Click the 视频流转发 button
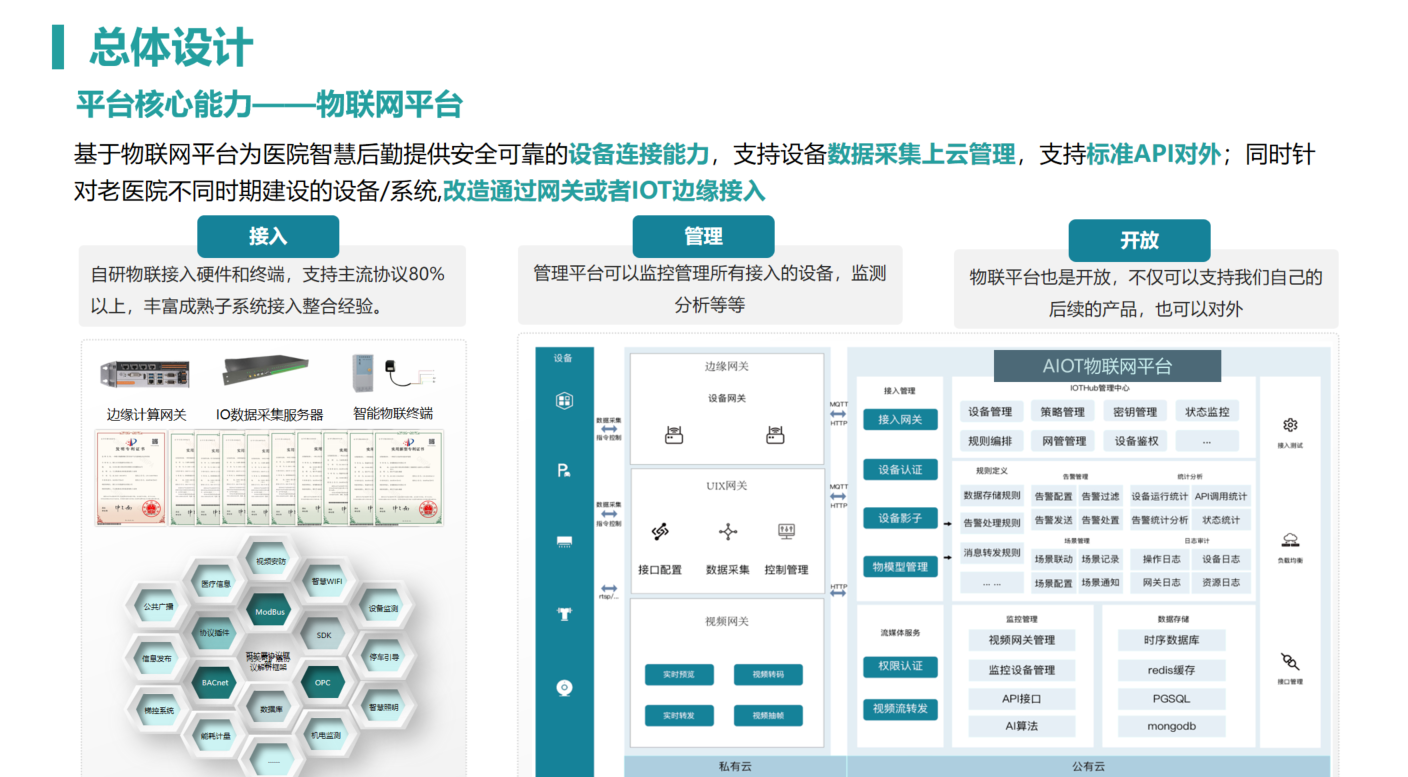This screenshot has height=777, width=1408. pos(900,709)
